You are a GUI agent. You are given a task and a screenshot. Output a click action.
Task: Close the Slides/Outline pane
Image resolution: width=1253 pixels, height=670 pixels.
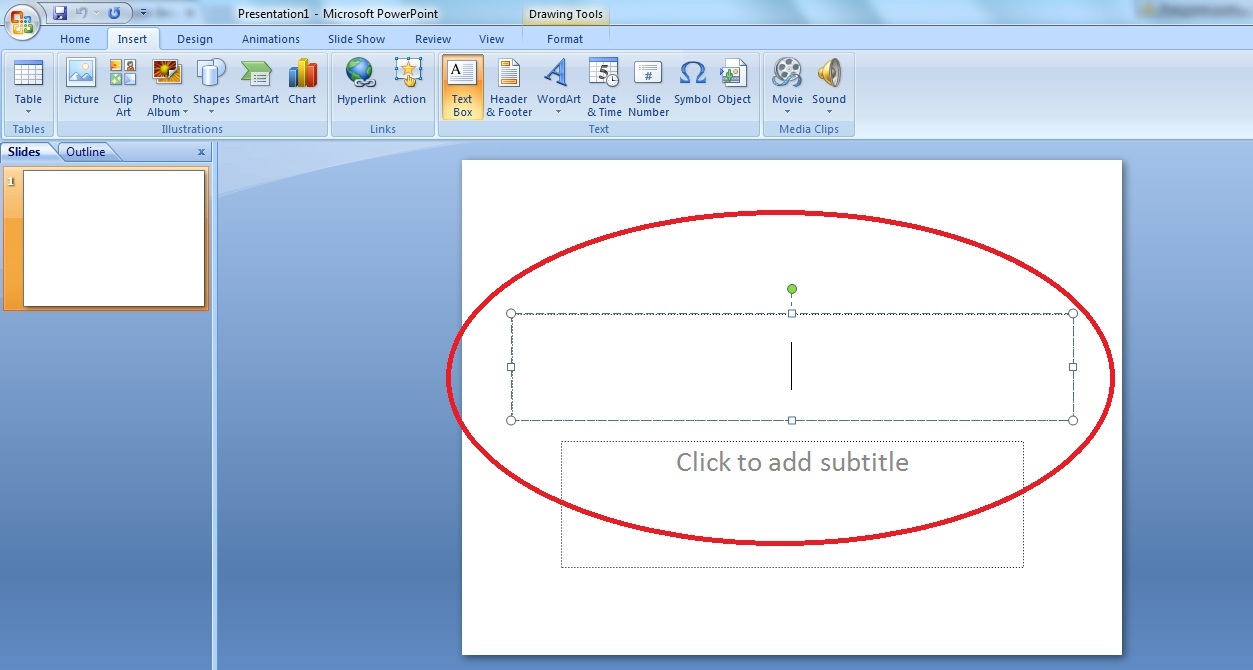point(201,152)
